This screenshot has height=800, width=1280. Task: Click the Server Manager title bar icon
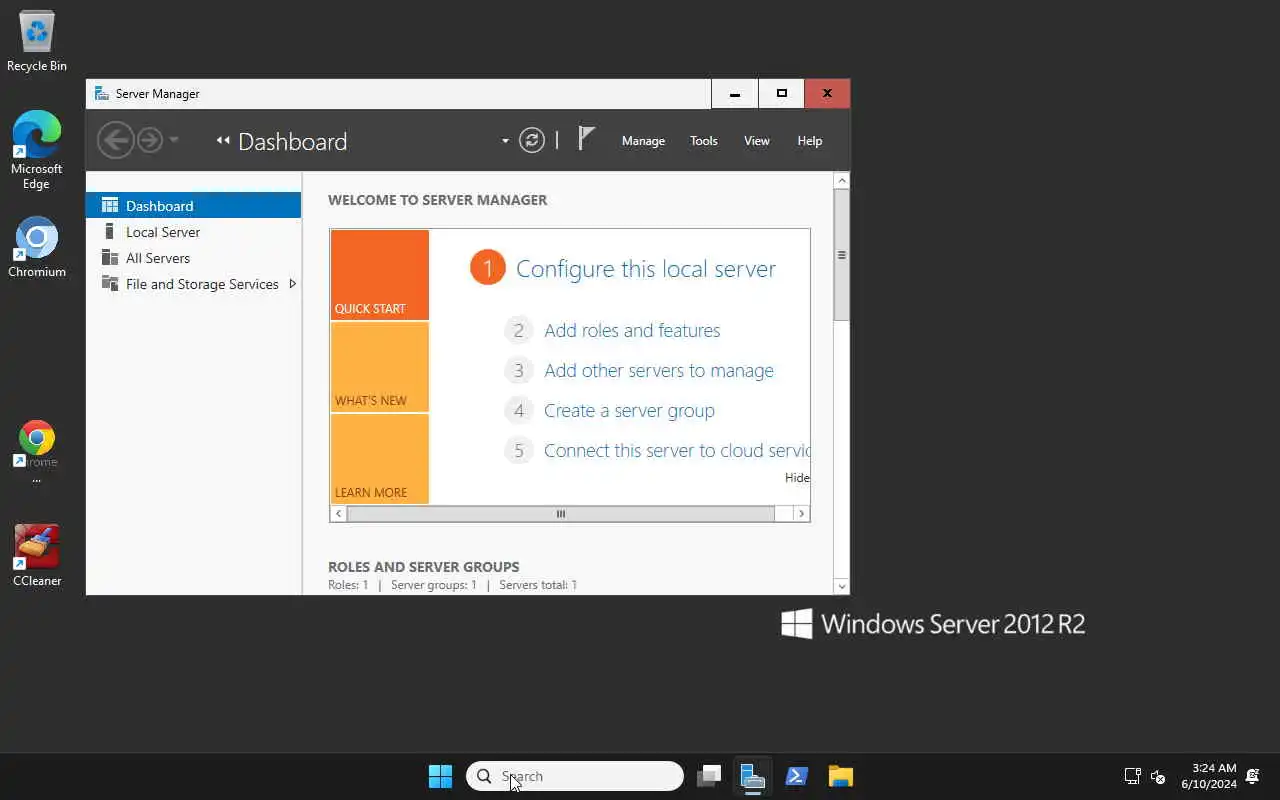(101, 93)
